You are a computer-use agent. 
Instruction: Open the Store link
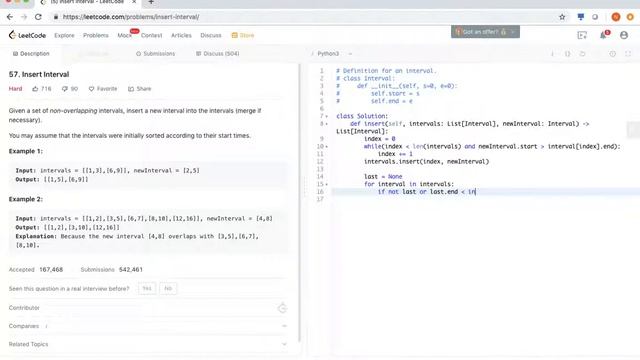click(x=243, y=36)
